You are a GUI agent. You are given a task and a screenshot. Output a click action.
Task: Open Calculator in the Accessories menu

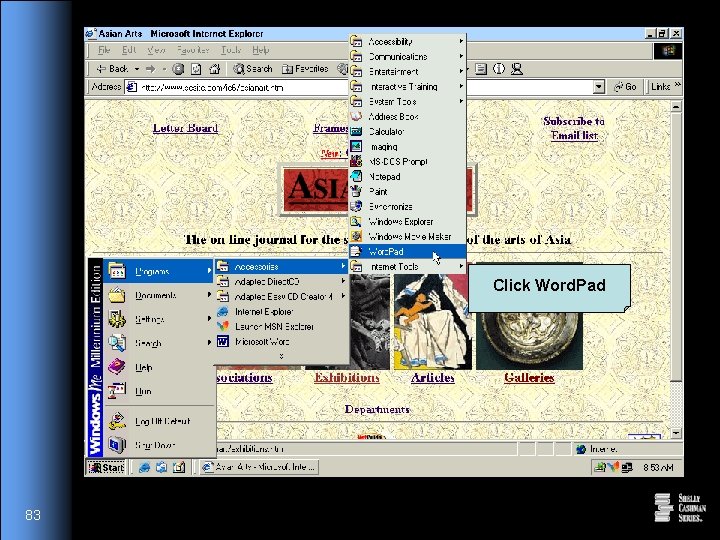click(x=408, y=132)
